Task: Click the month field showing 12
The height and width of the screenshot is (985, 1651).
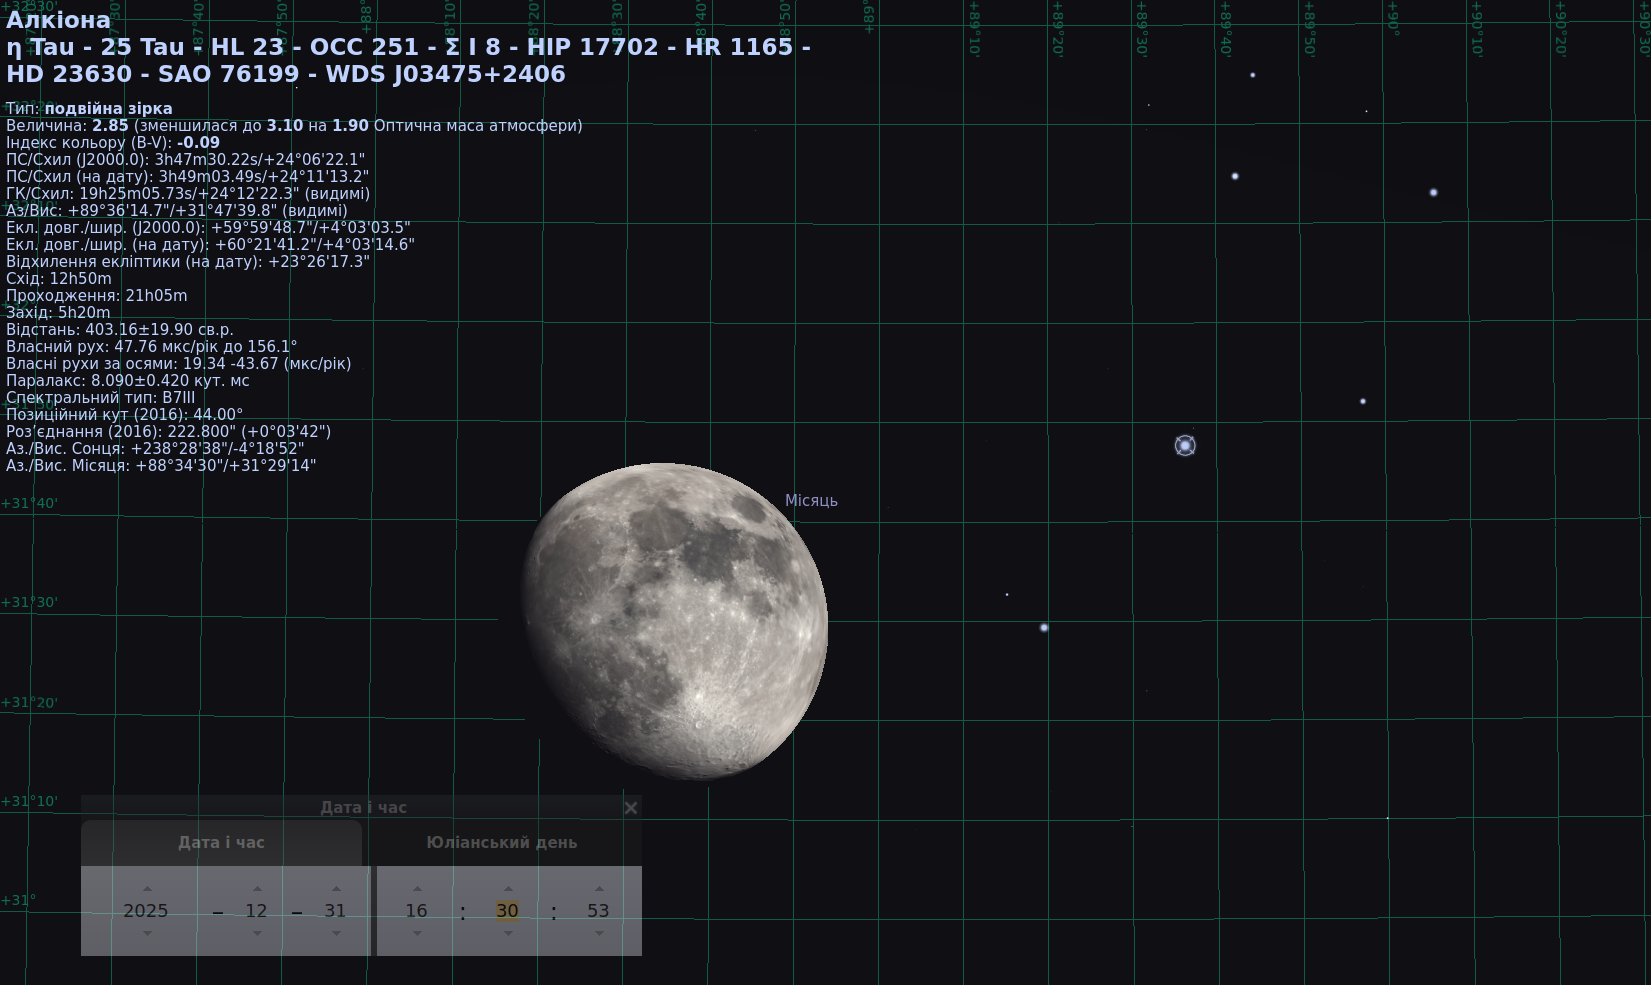Action: (x=257, y=911)
